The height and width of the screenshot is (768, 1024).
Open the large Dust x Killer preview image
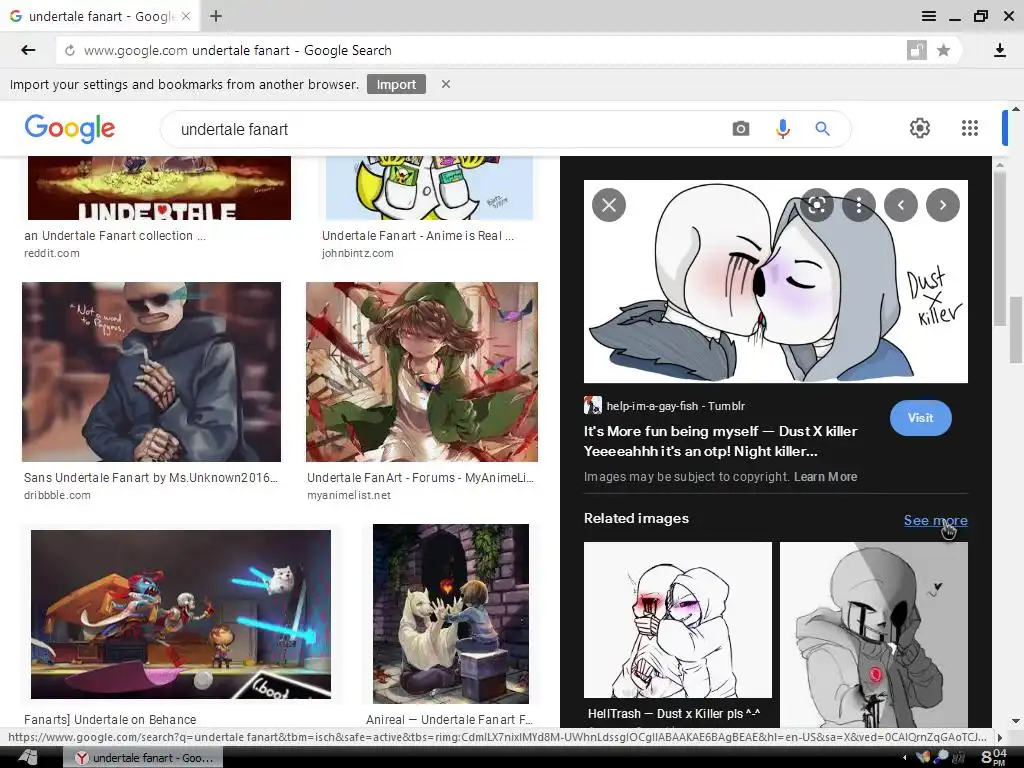tap(776, 281)
